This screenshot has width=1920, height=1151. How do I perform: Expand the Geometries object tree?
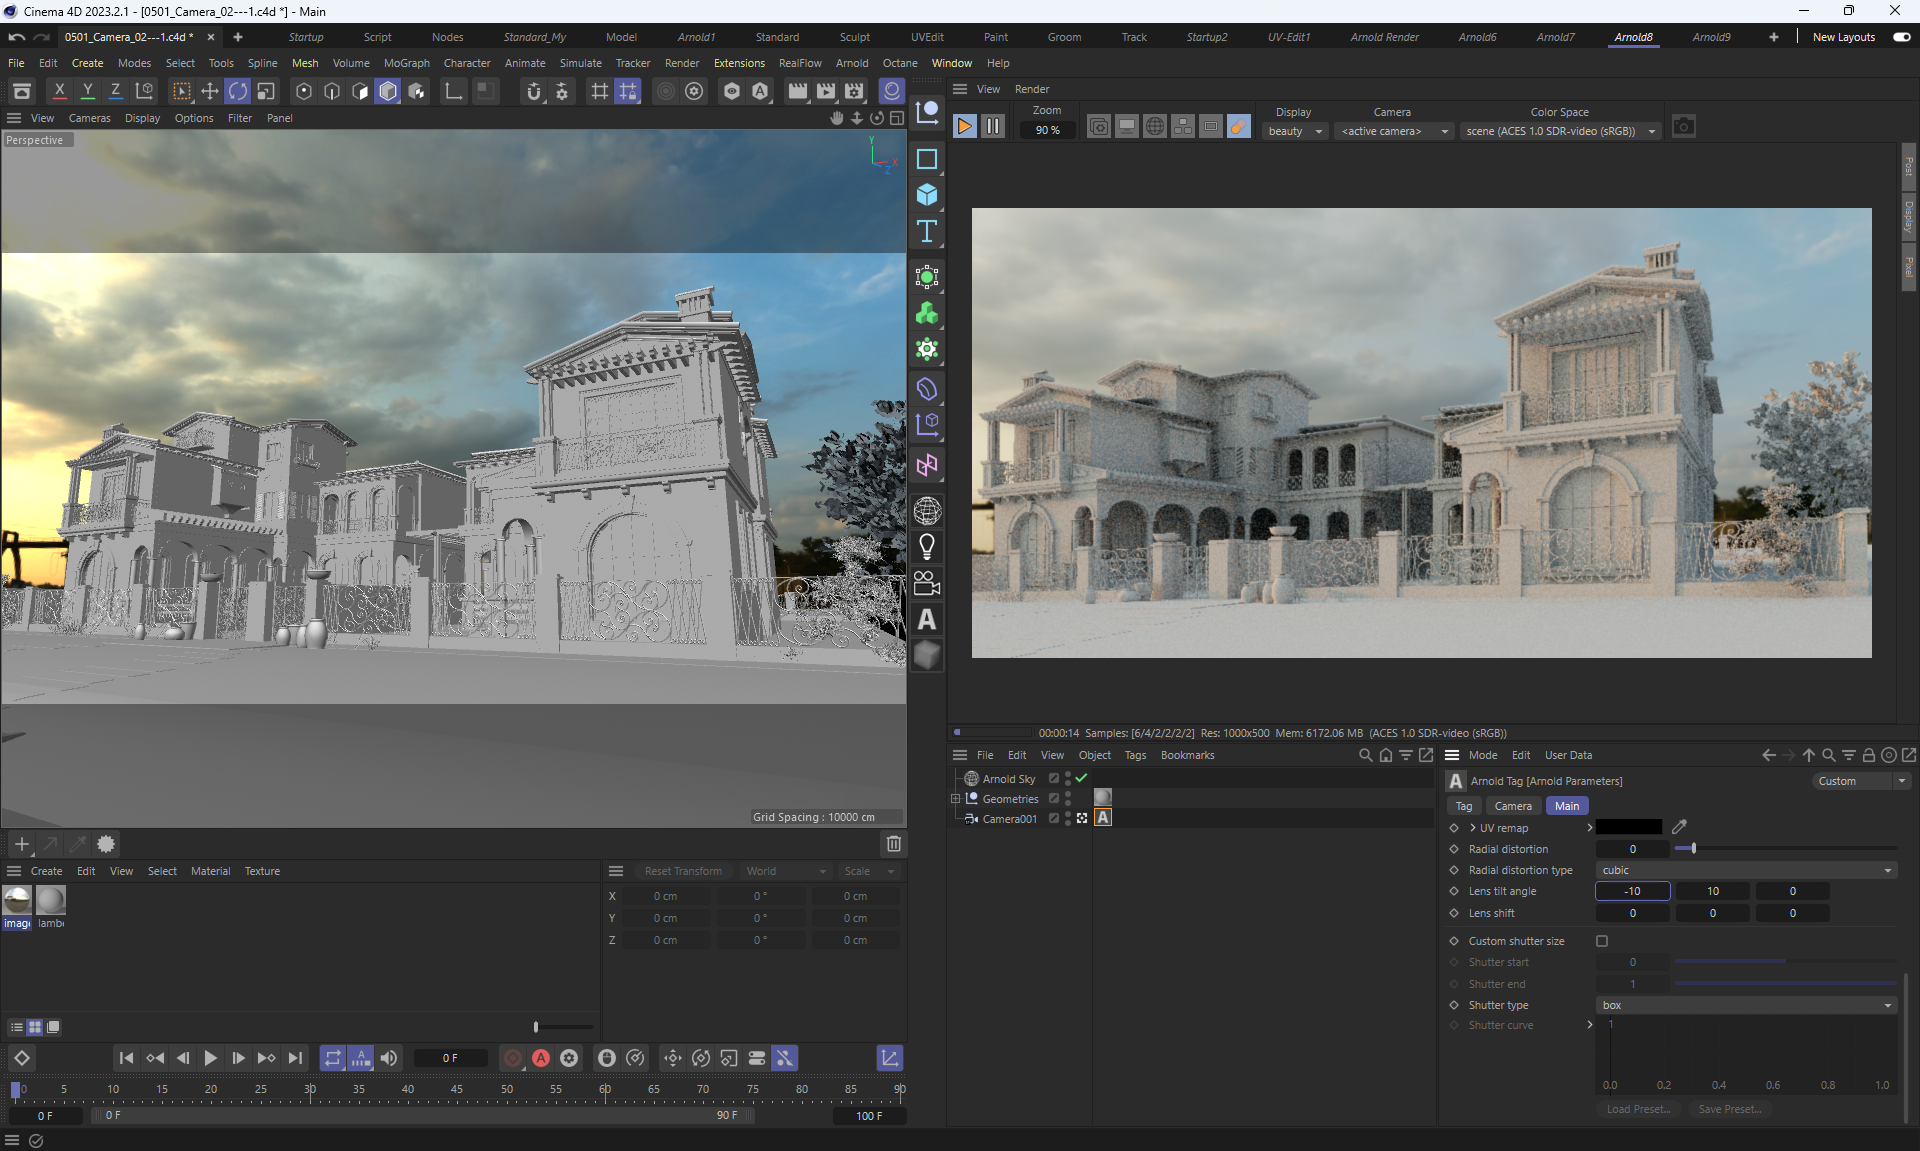[x=955, y=798]
